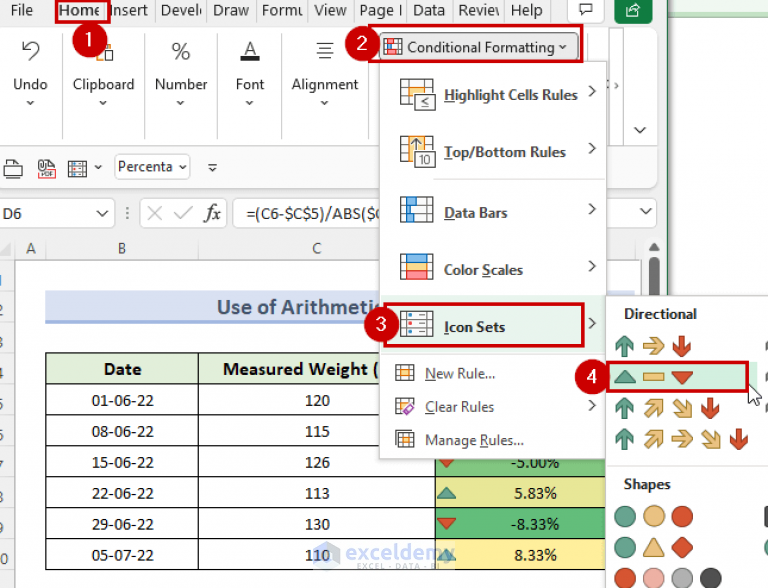Image resolution: width=768 pixels, height=588 pixels.
Task: Open Top/Bottom Rules submenu
Action: pyautogui.click(x=494, y=151)
